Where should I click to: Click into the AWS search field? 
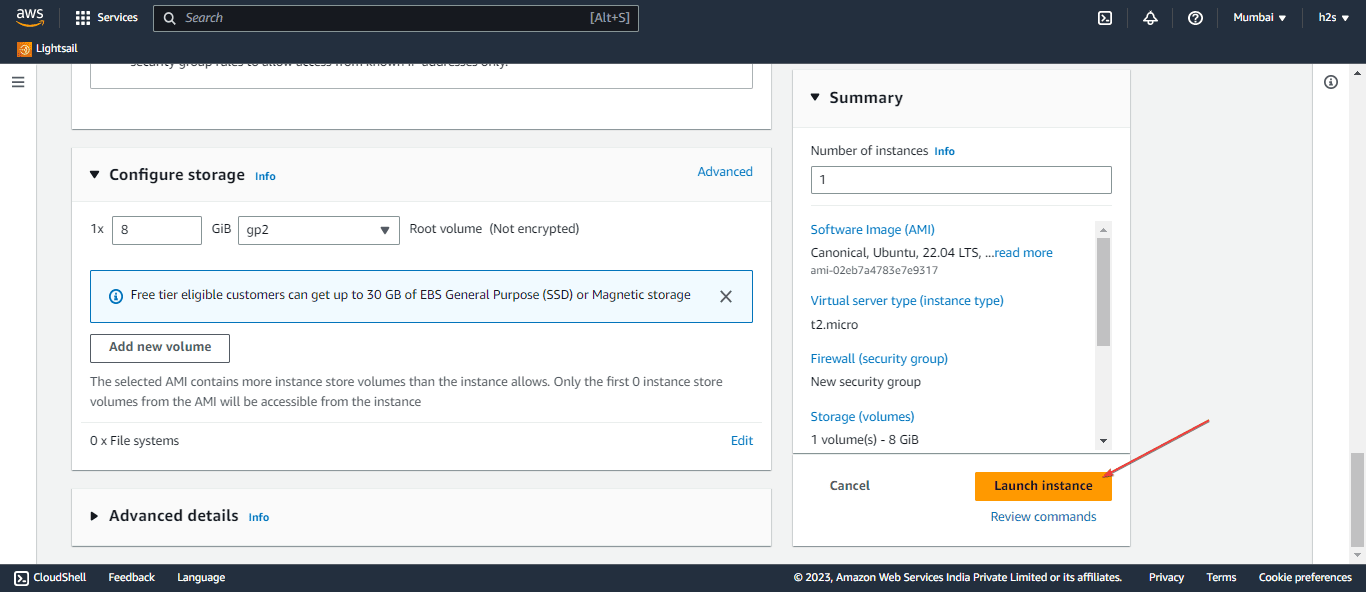click(x=395, y=18)
